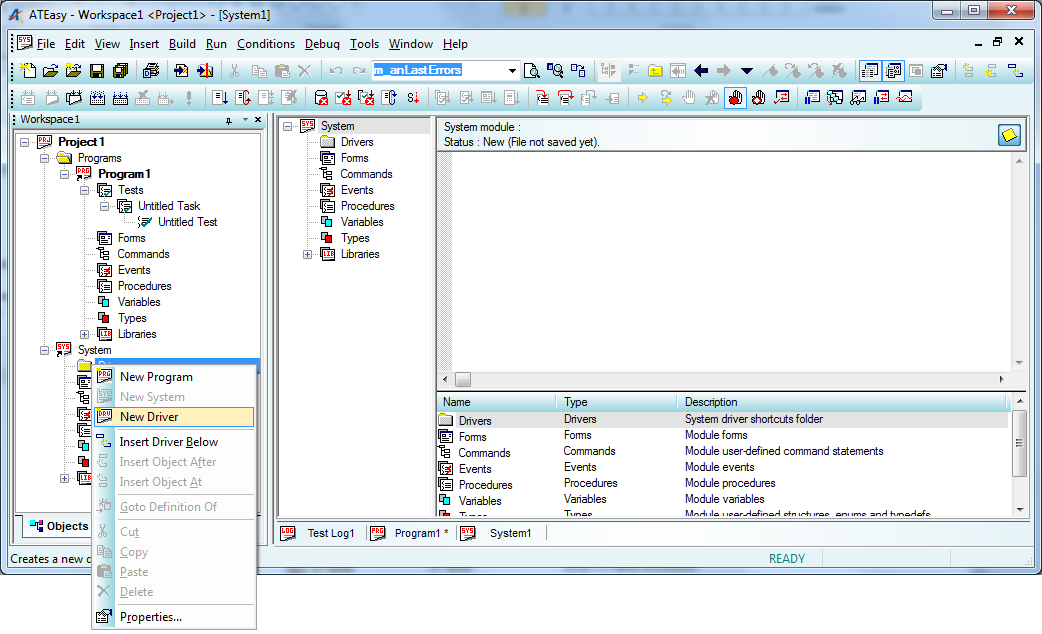Screen dimensions: 1042x634
Task: Expand the Libraries node under Program1
Action: tap(85, 334)
